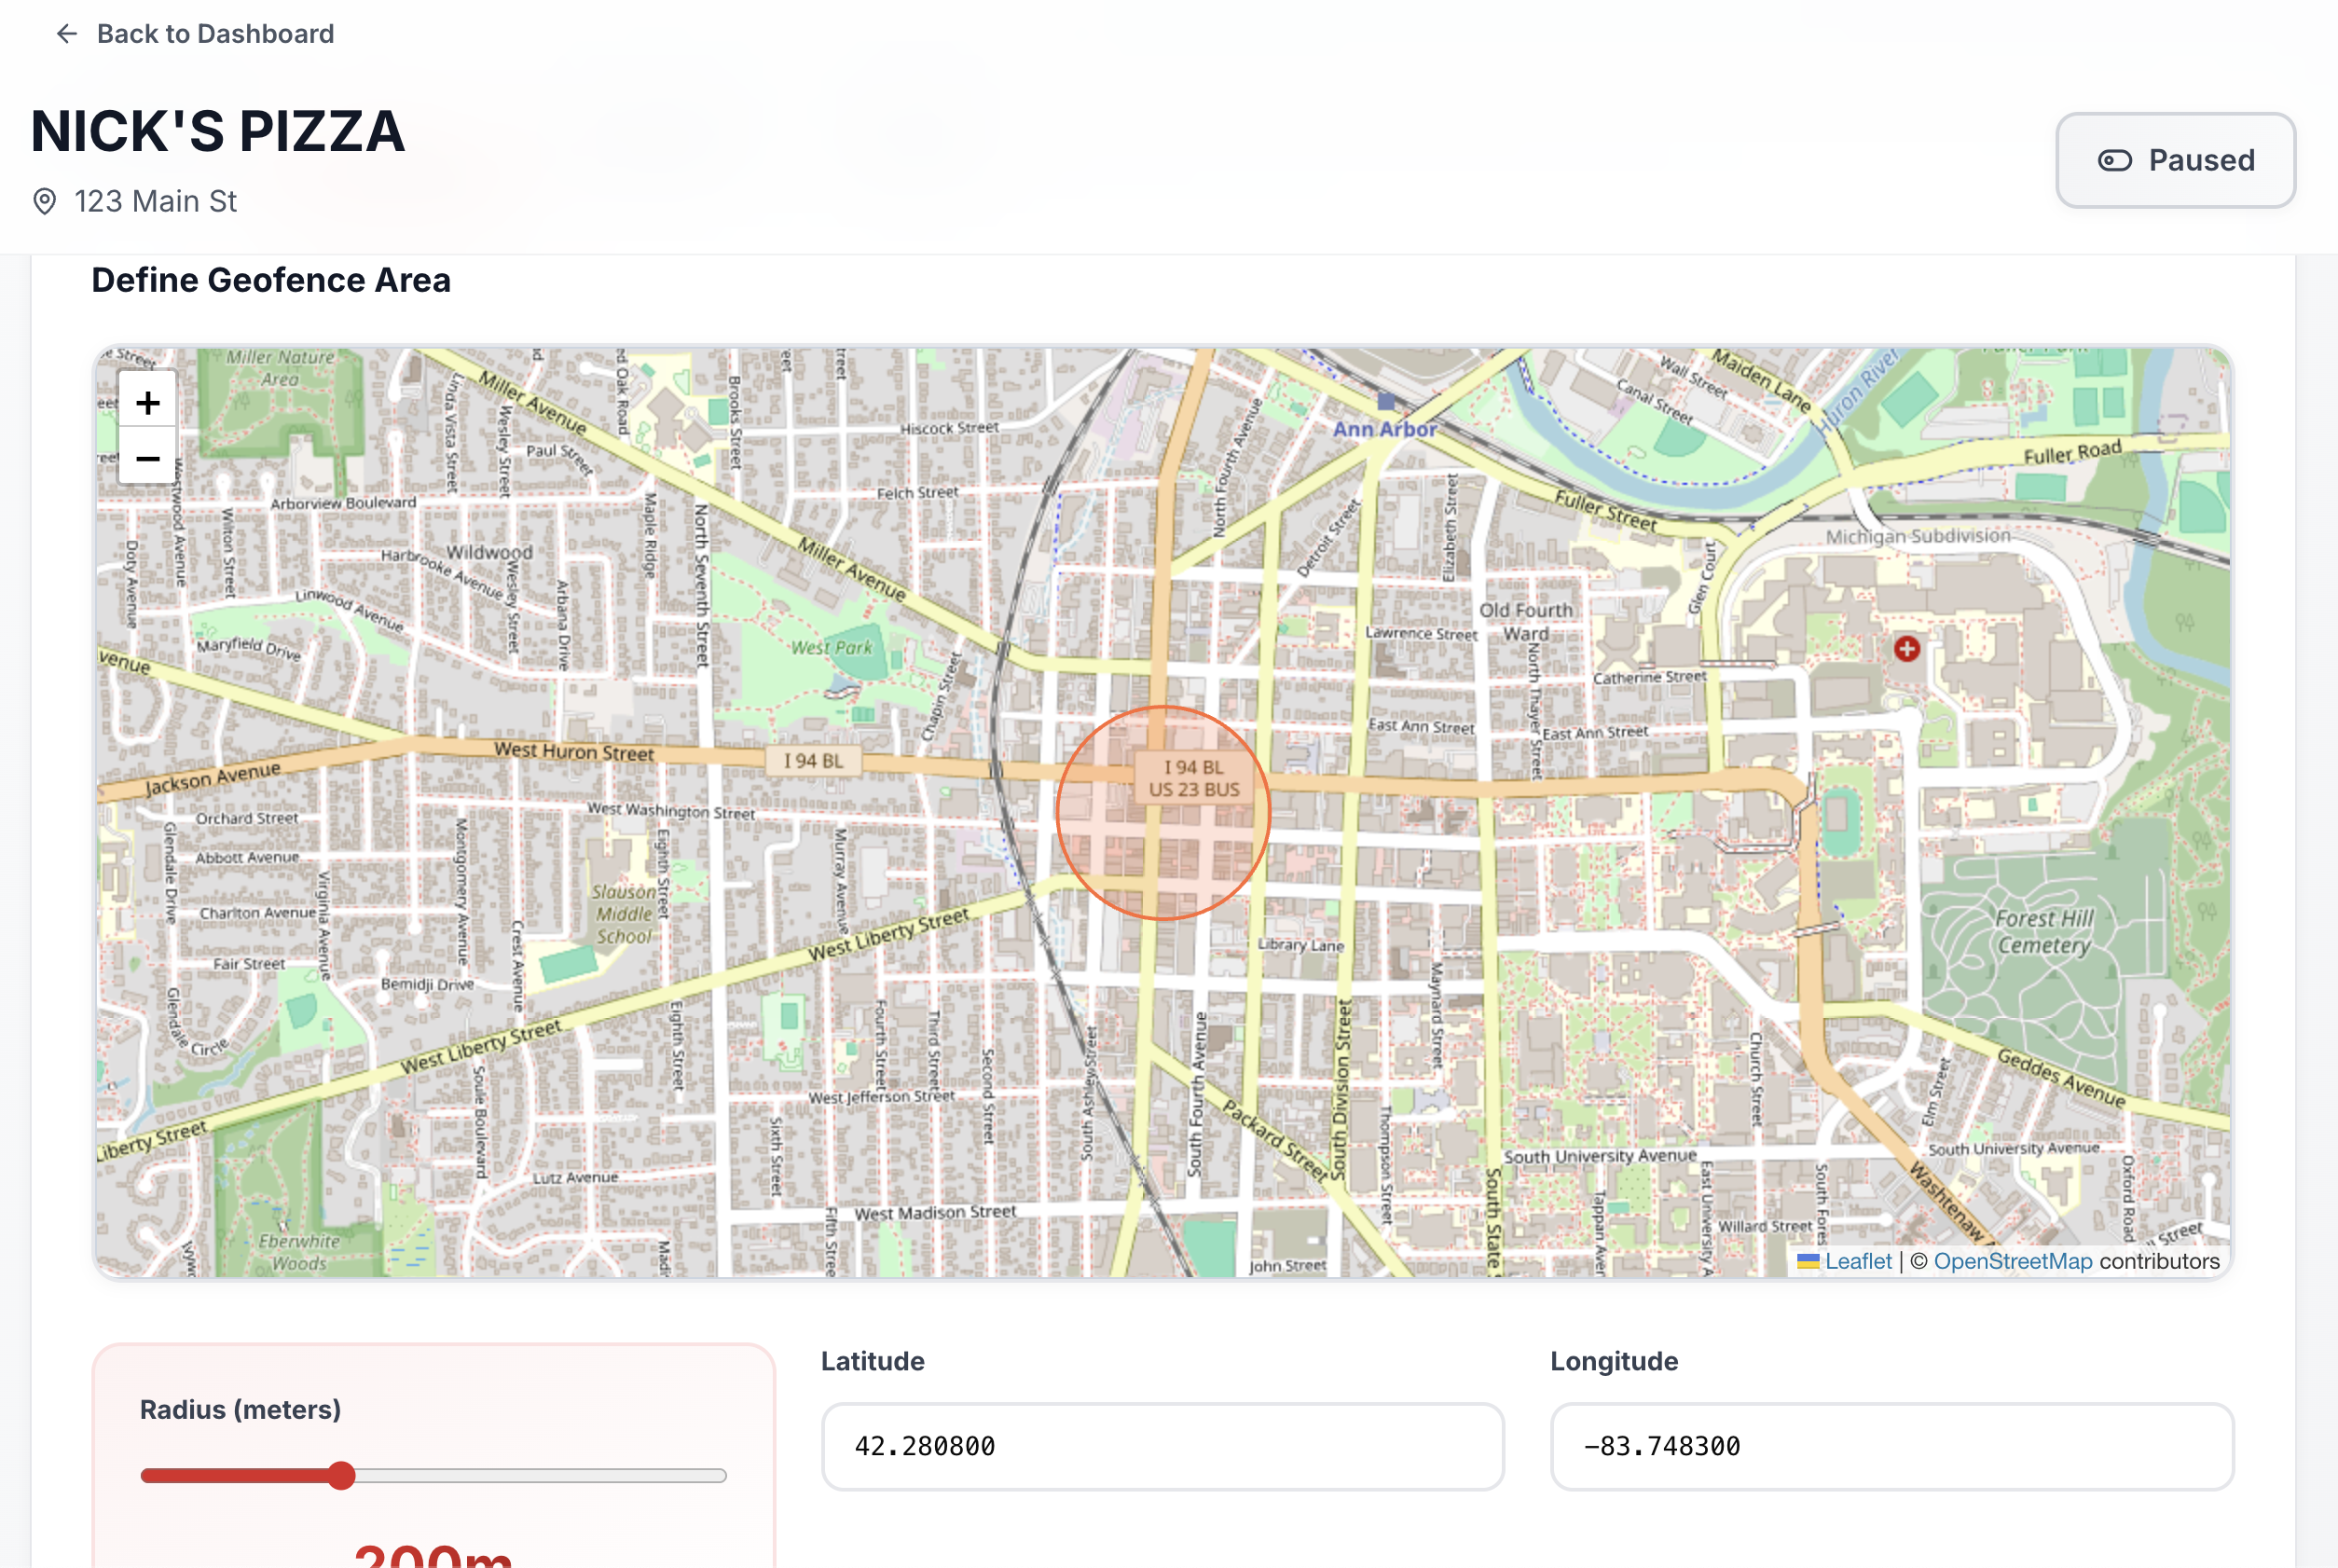Click the Ann Arbor city label on map

click(1384, 429)
